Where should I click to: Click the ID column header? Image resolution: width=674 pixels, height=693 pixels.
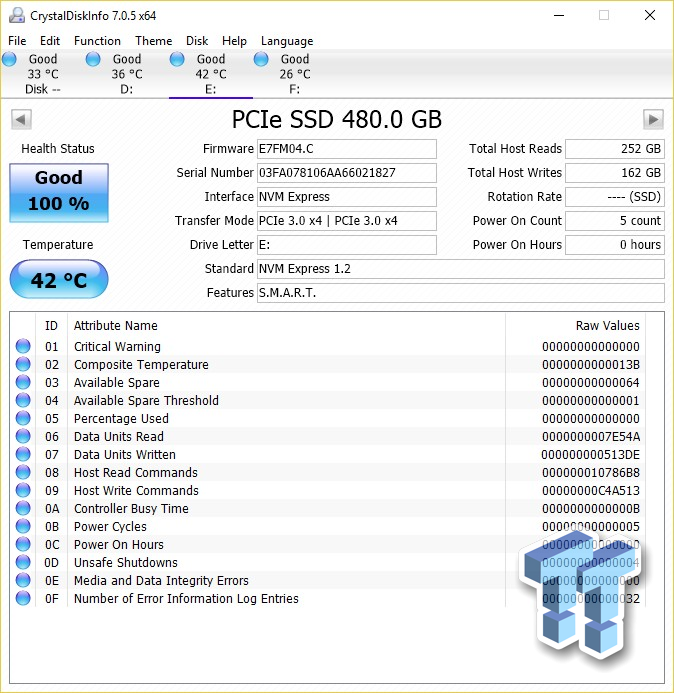(51, 326)
